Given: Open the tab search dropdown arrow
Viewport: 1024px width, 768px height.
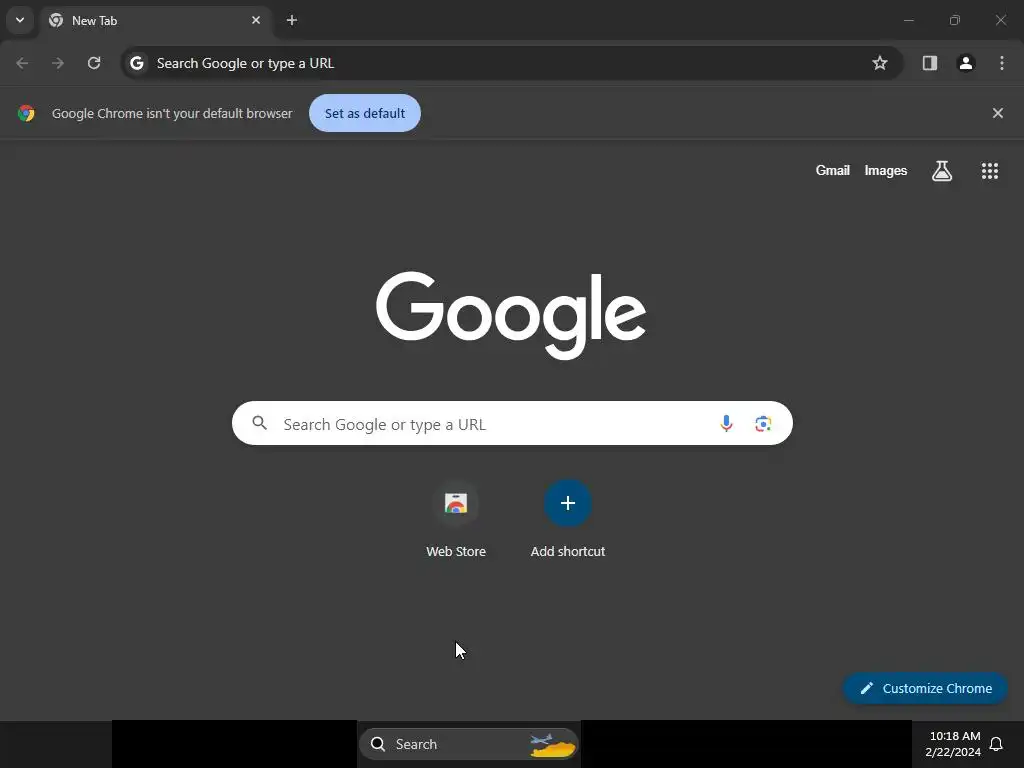Looking at the screenshot, I should [x=20, y=20].
